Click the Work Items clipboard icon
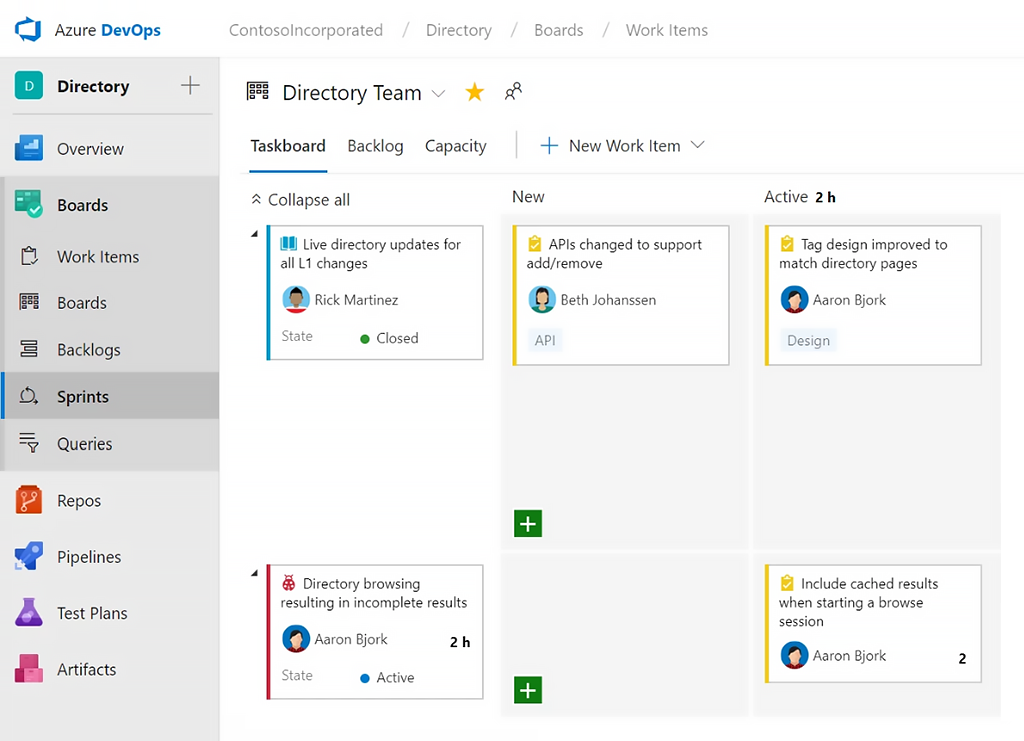 (x=29, y=256)
